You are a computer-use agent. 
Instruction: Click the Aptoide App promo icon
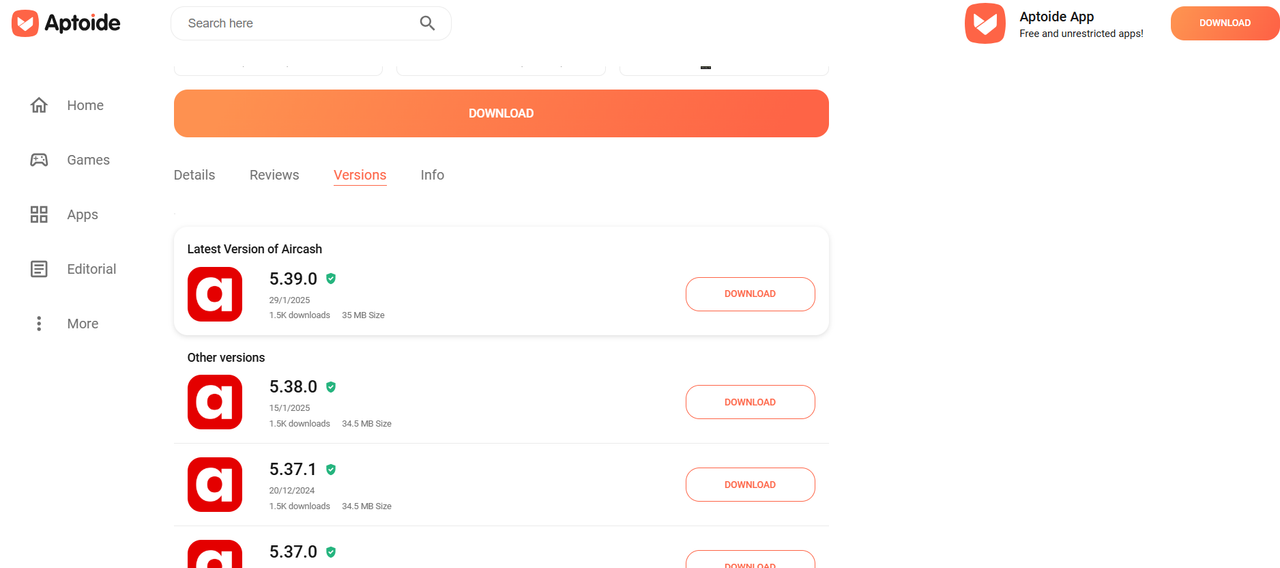pos(985,23)
